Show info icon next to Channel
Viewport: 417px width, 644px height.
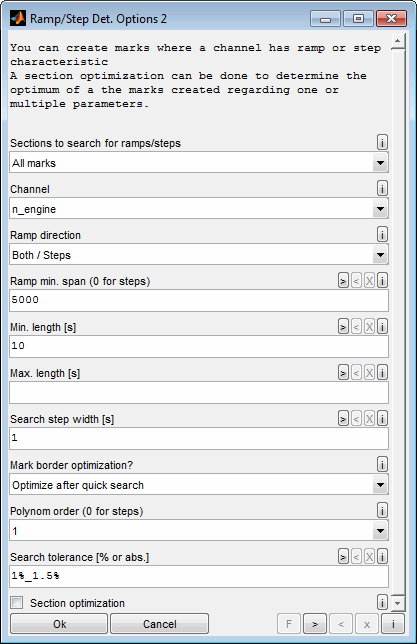(382, 189)
